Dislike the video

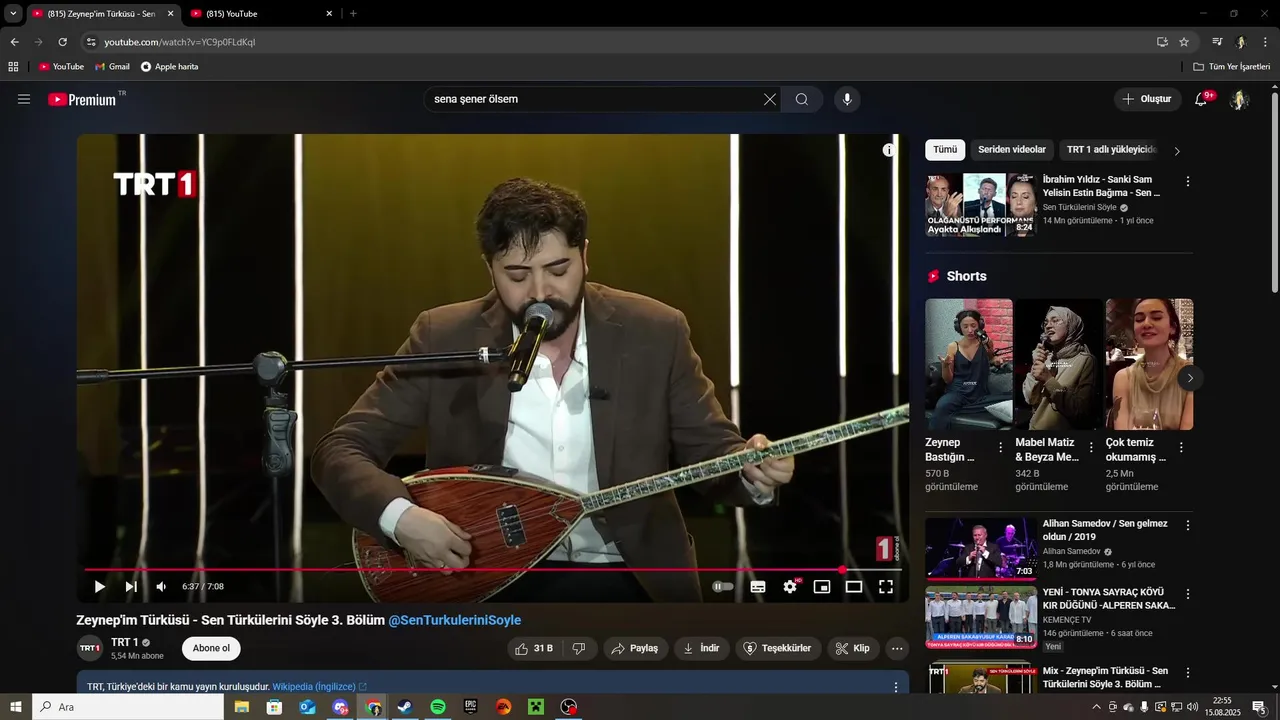tap(579, 648)
